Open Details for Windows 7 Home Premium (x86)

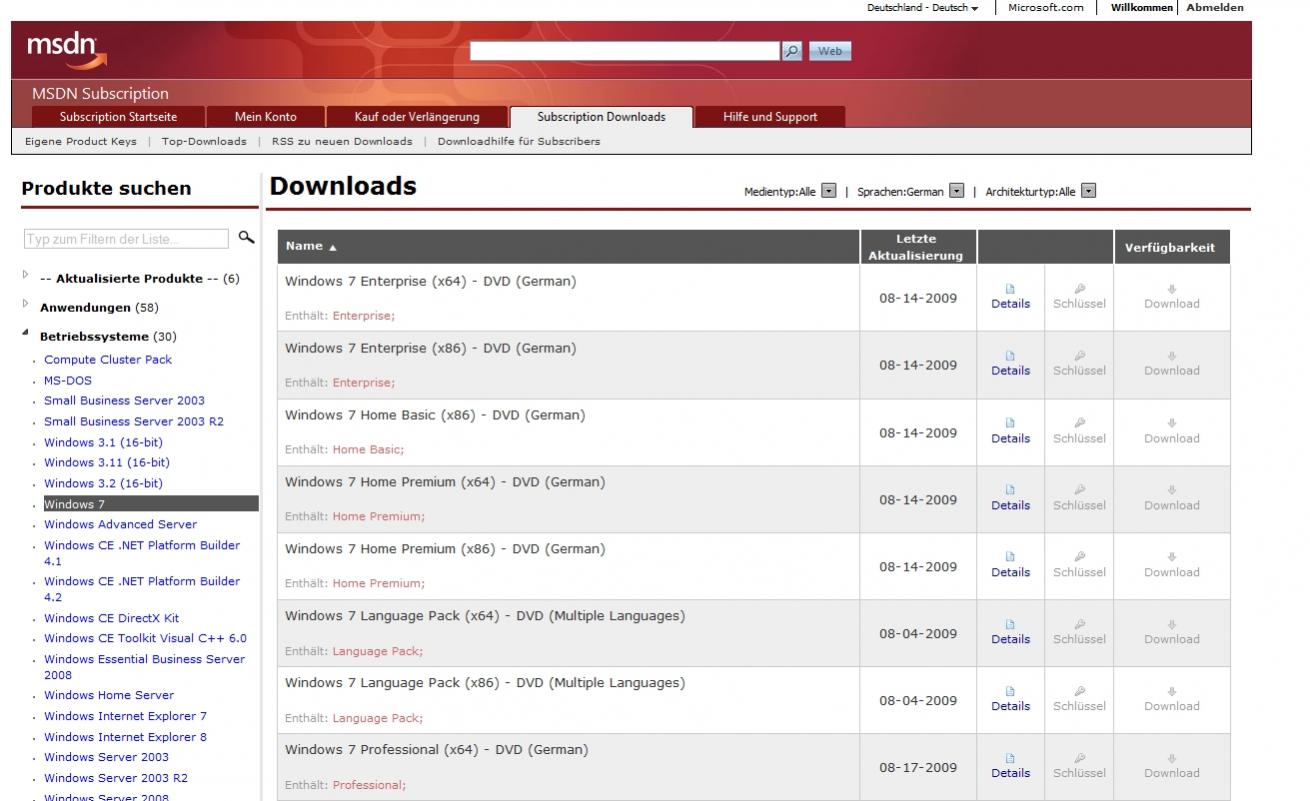coord(1010,566)
